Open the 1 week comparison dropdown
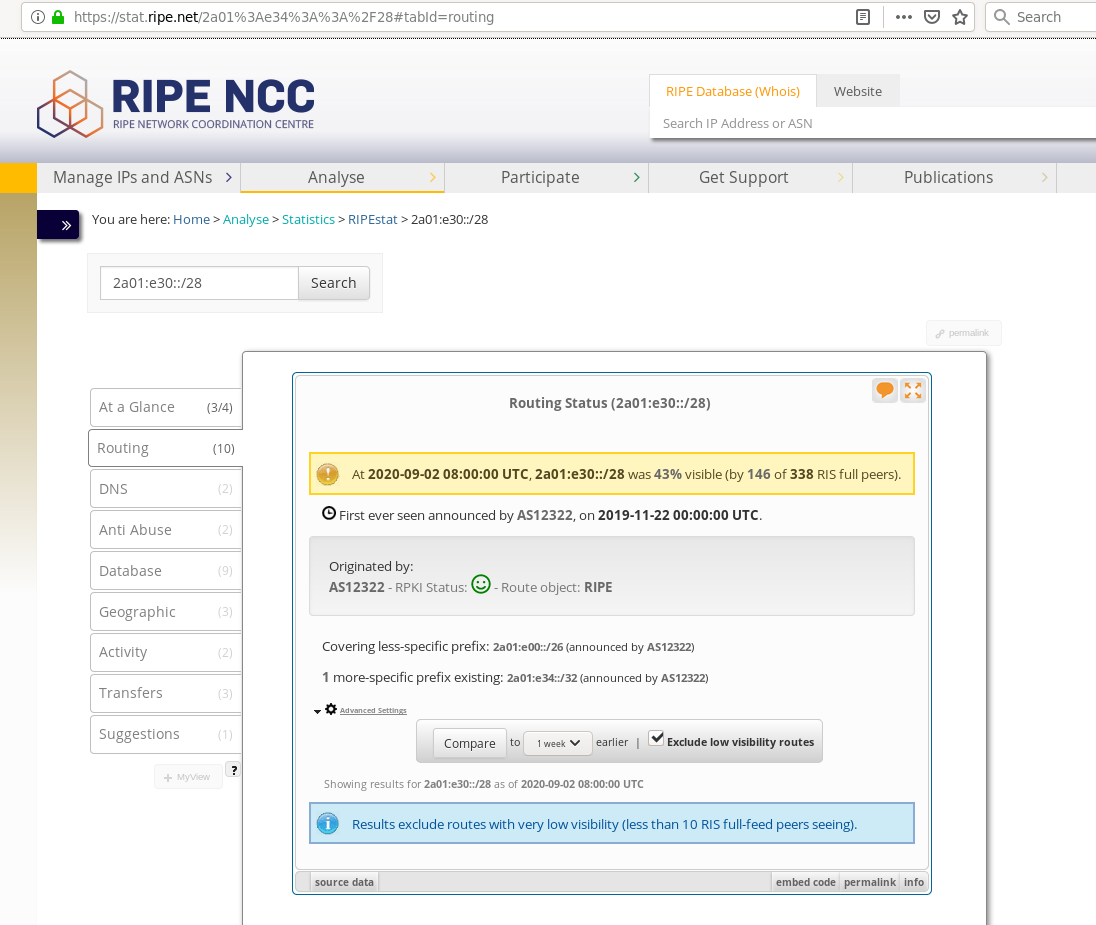This screenshot has height=925, width=1096. pyautogui.click(x=558, y=743)
